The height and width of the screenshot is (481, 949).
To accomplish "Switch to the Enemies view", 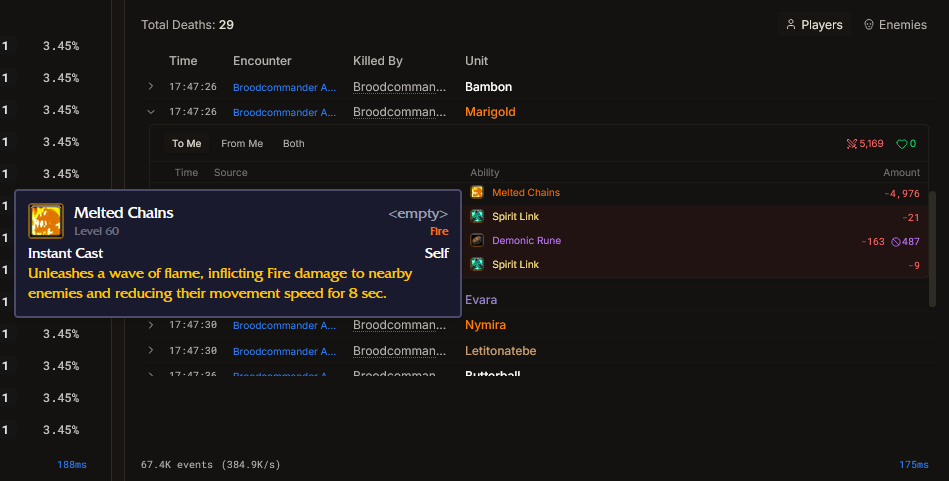I will click(895, 25).
